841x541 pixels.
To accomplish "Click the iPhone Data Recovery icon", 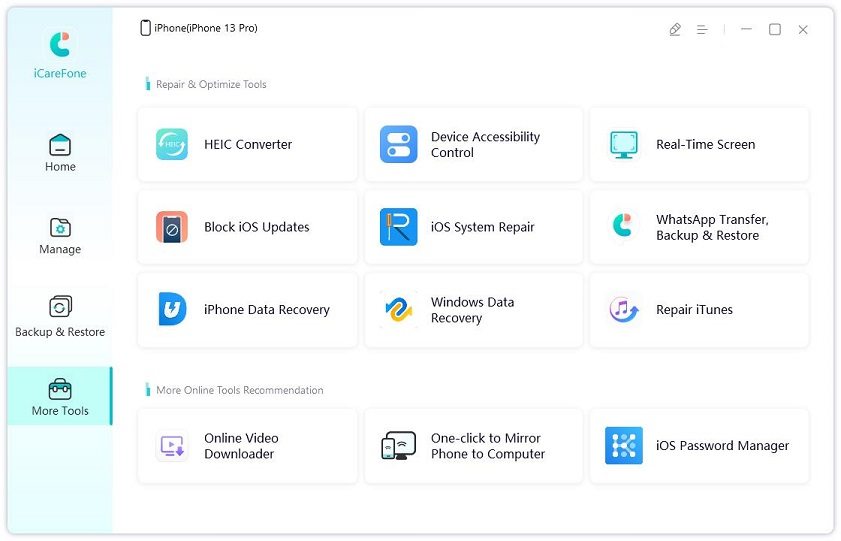I will [x=172, y=309].
